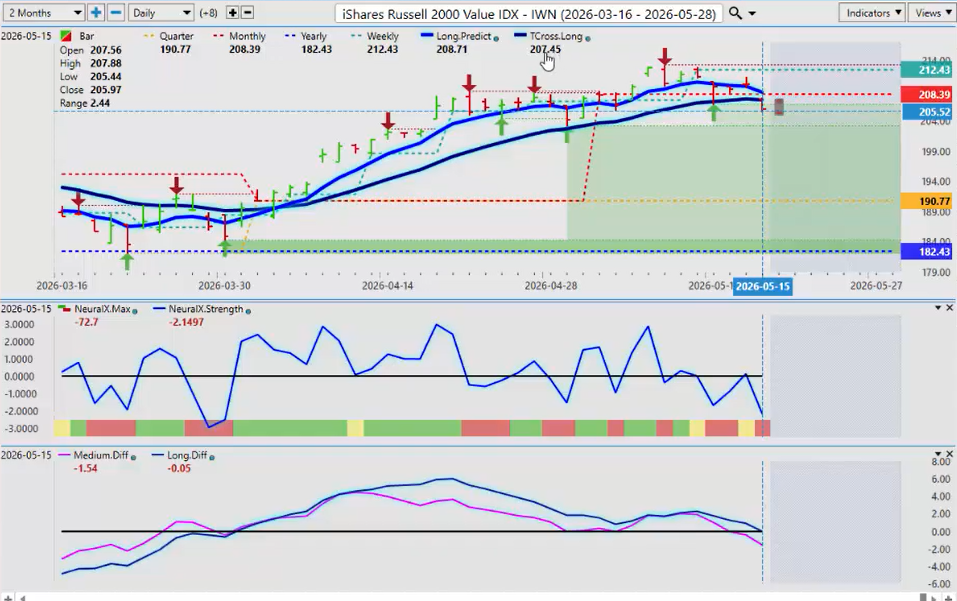The height and width of the screenshot is (601, 957).
Task: Click the Medium.Diff value -1.54
Action: tap(85, 469)
